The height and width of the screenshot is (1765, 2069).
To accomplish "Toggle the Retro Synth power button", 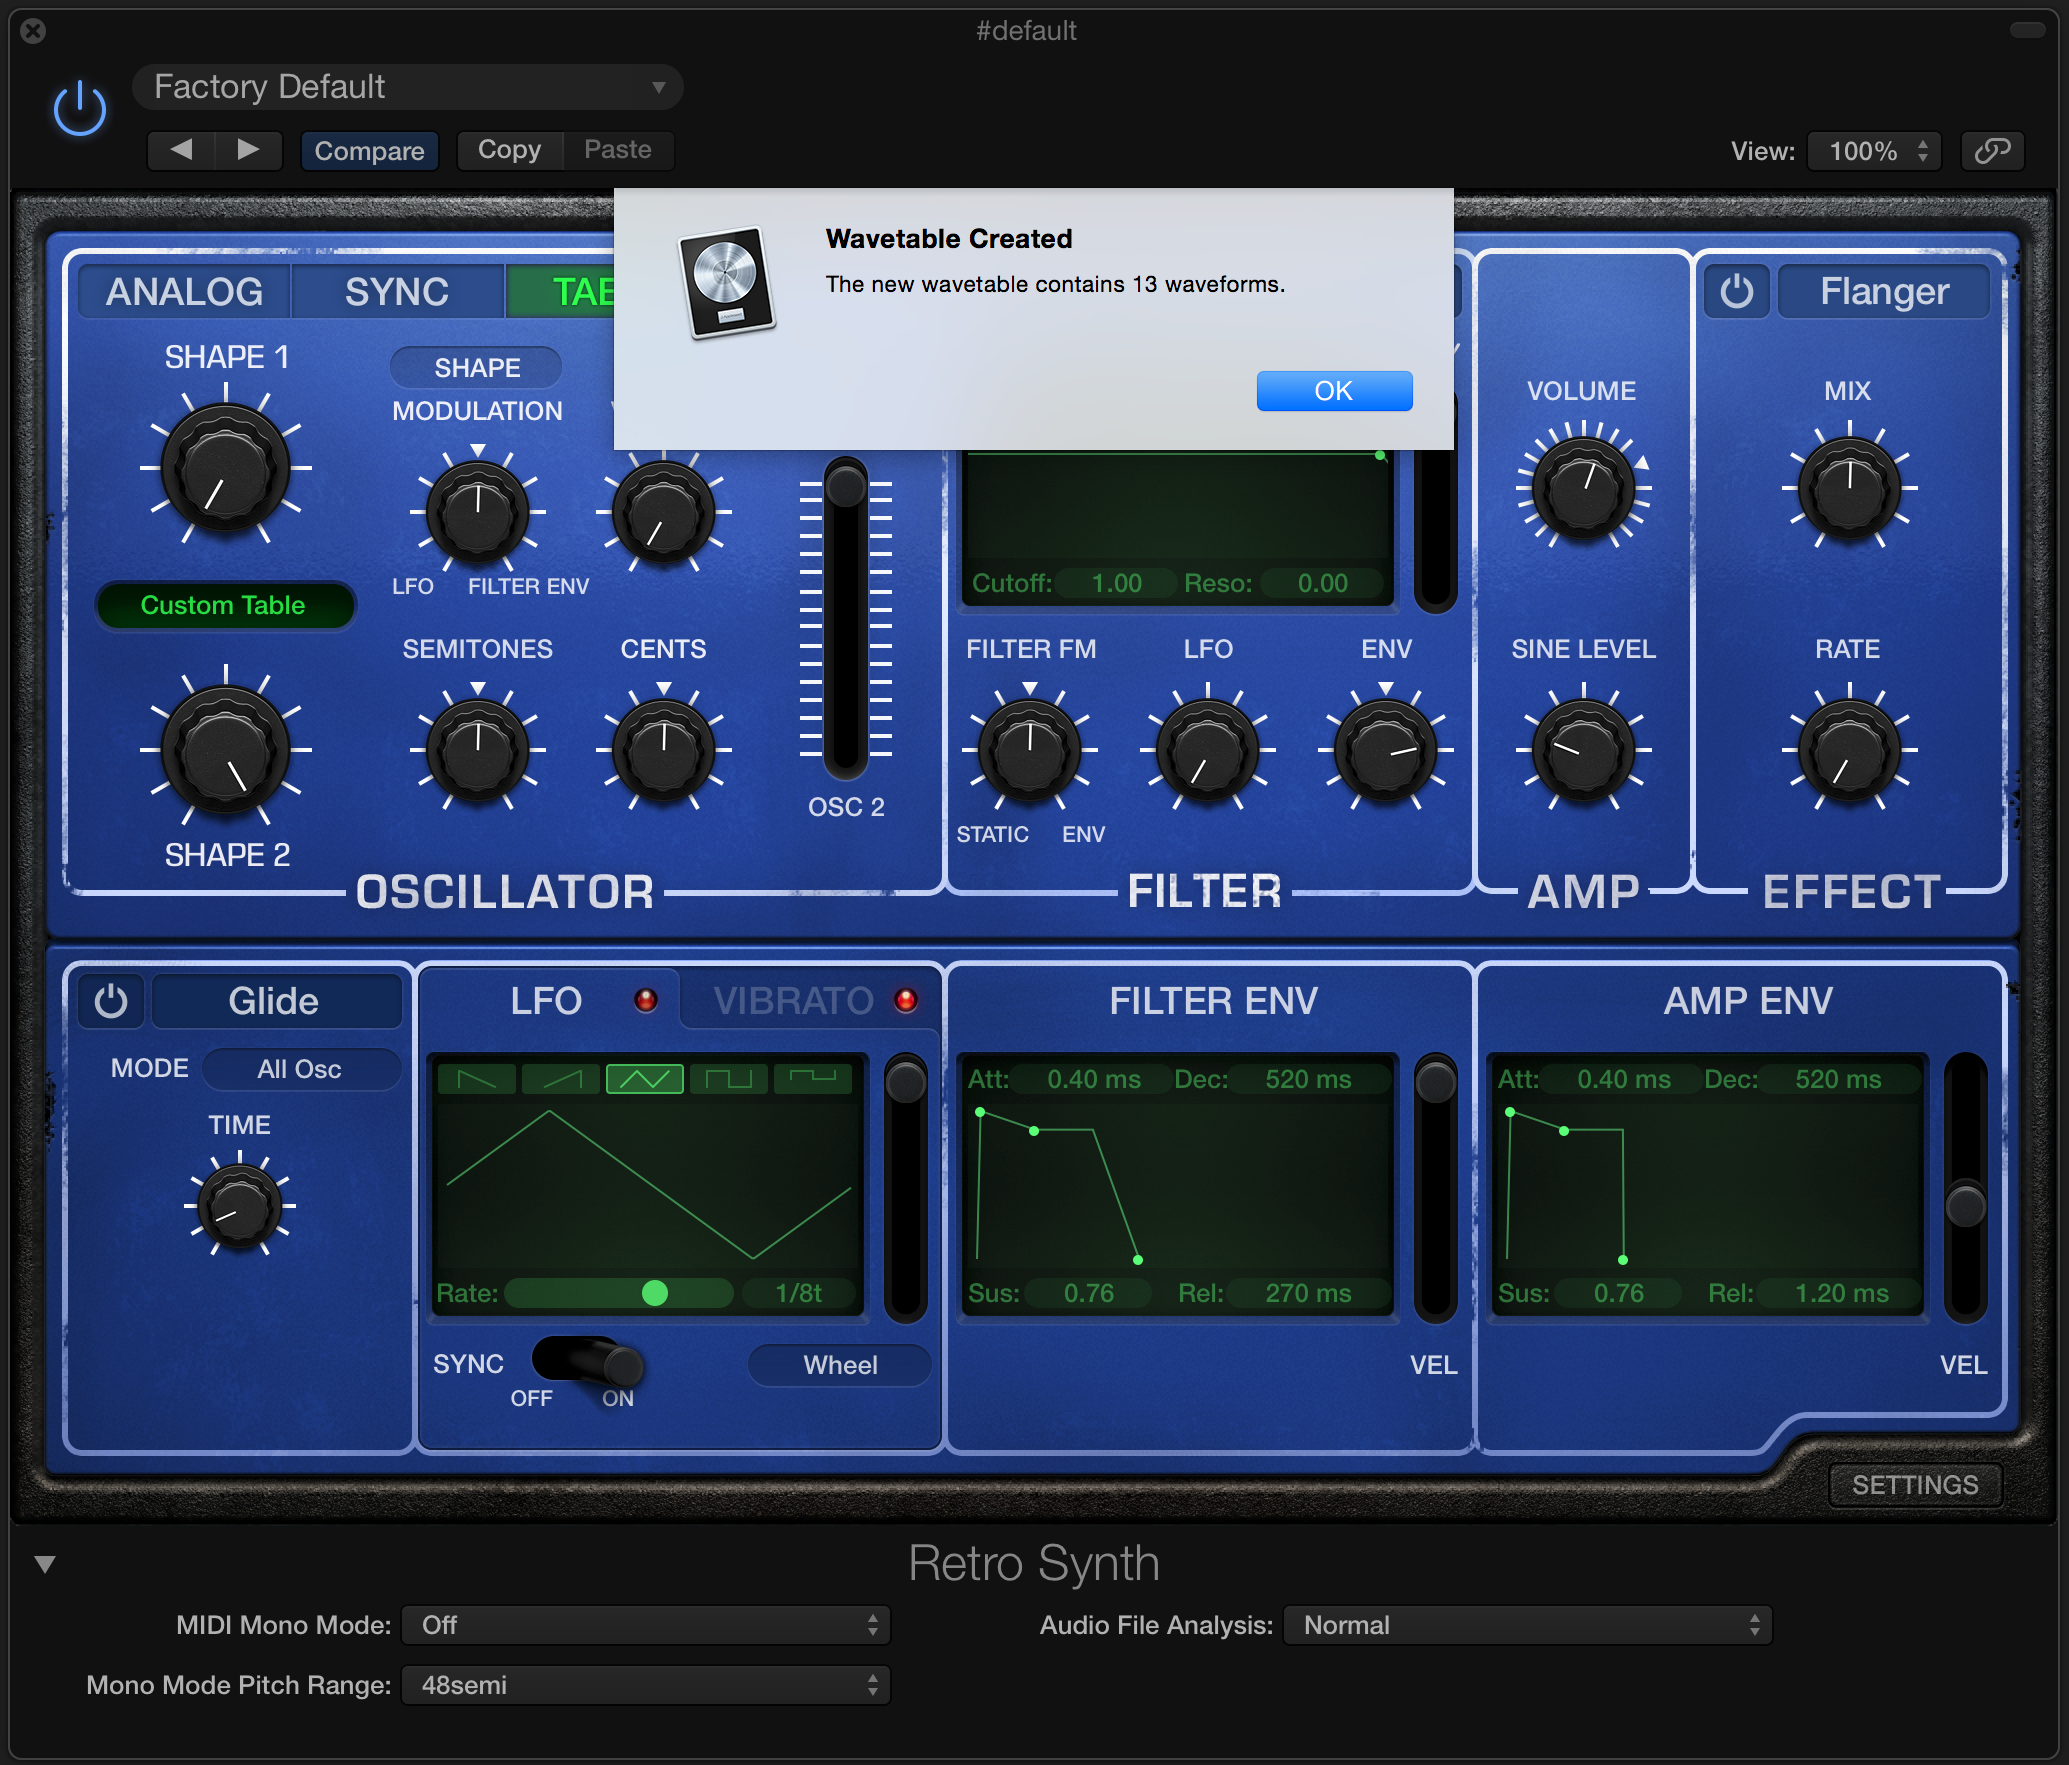I will pos(79,106).
